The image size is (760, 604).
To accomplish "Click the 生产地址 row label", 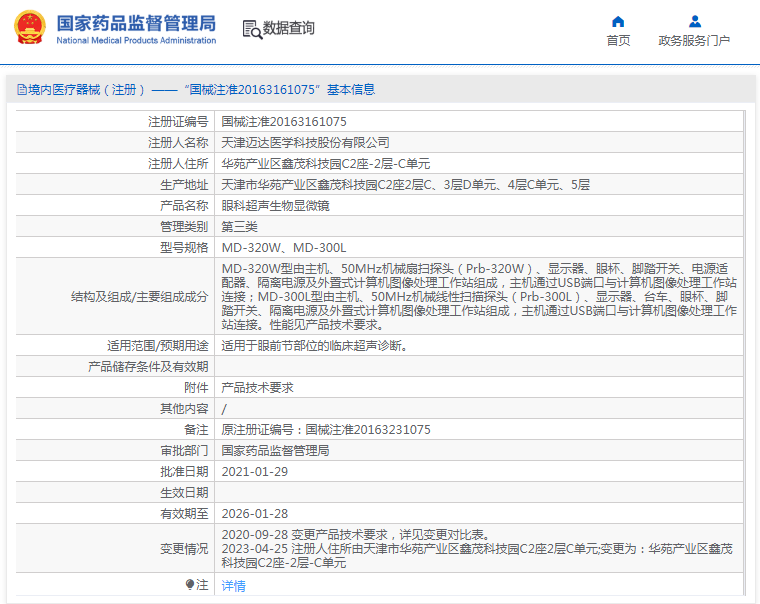I will point(184,185).
